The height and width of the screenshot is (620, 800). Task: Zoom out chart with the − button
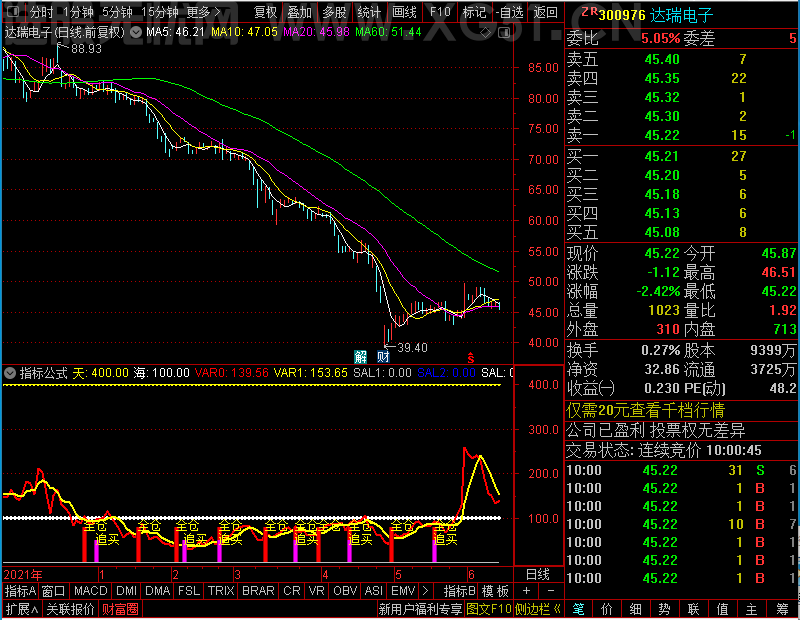551,591
